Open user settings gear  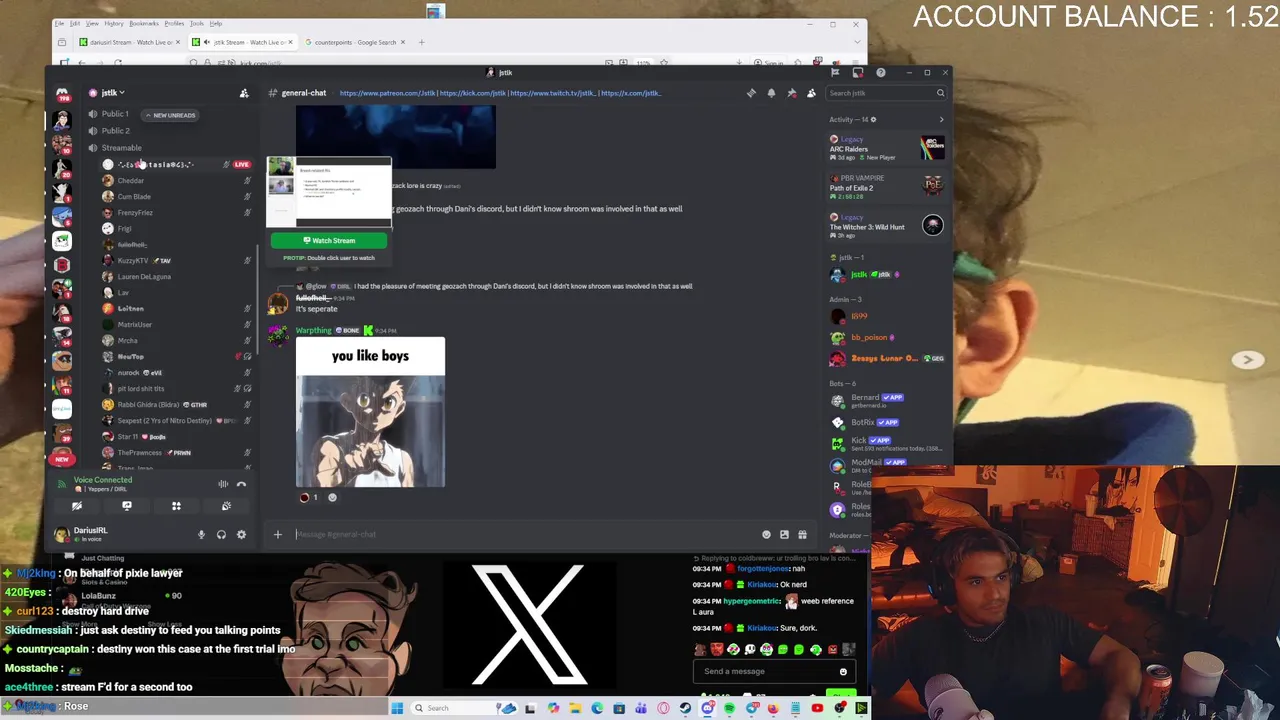(x=241, y=535)
